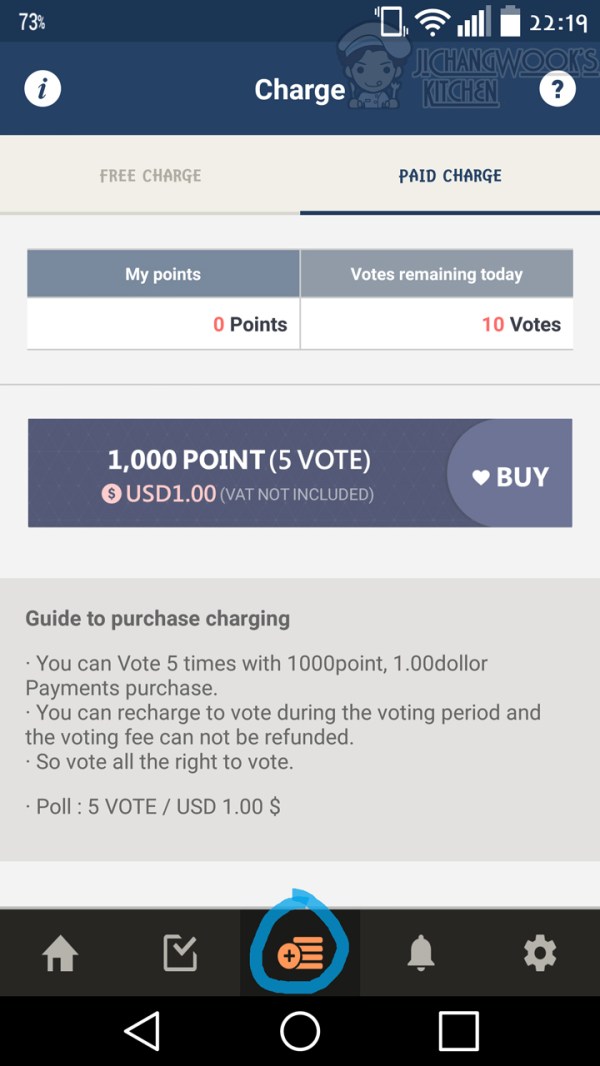Tap the info icon in header
This screenshot has height=1066, width=600.
point(43,89)
